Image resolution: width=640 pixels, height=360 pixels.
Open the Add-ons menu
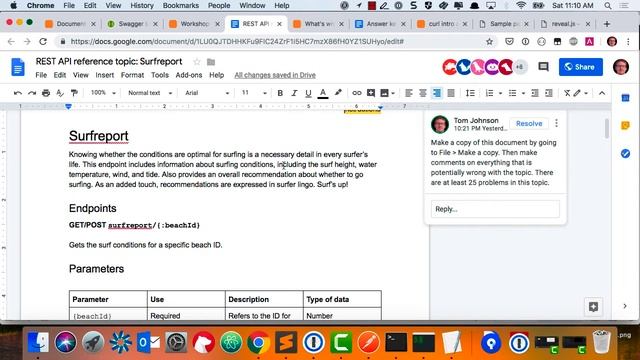coord(189,75)
